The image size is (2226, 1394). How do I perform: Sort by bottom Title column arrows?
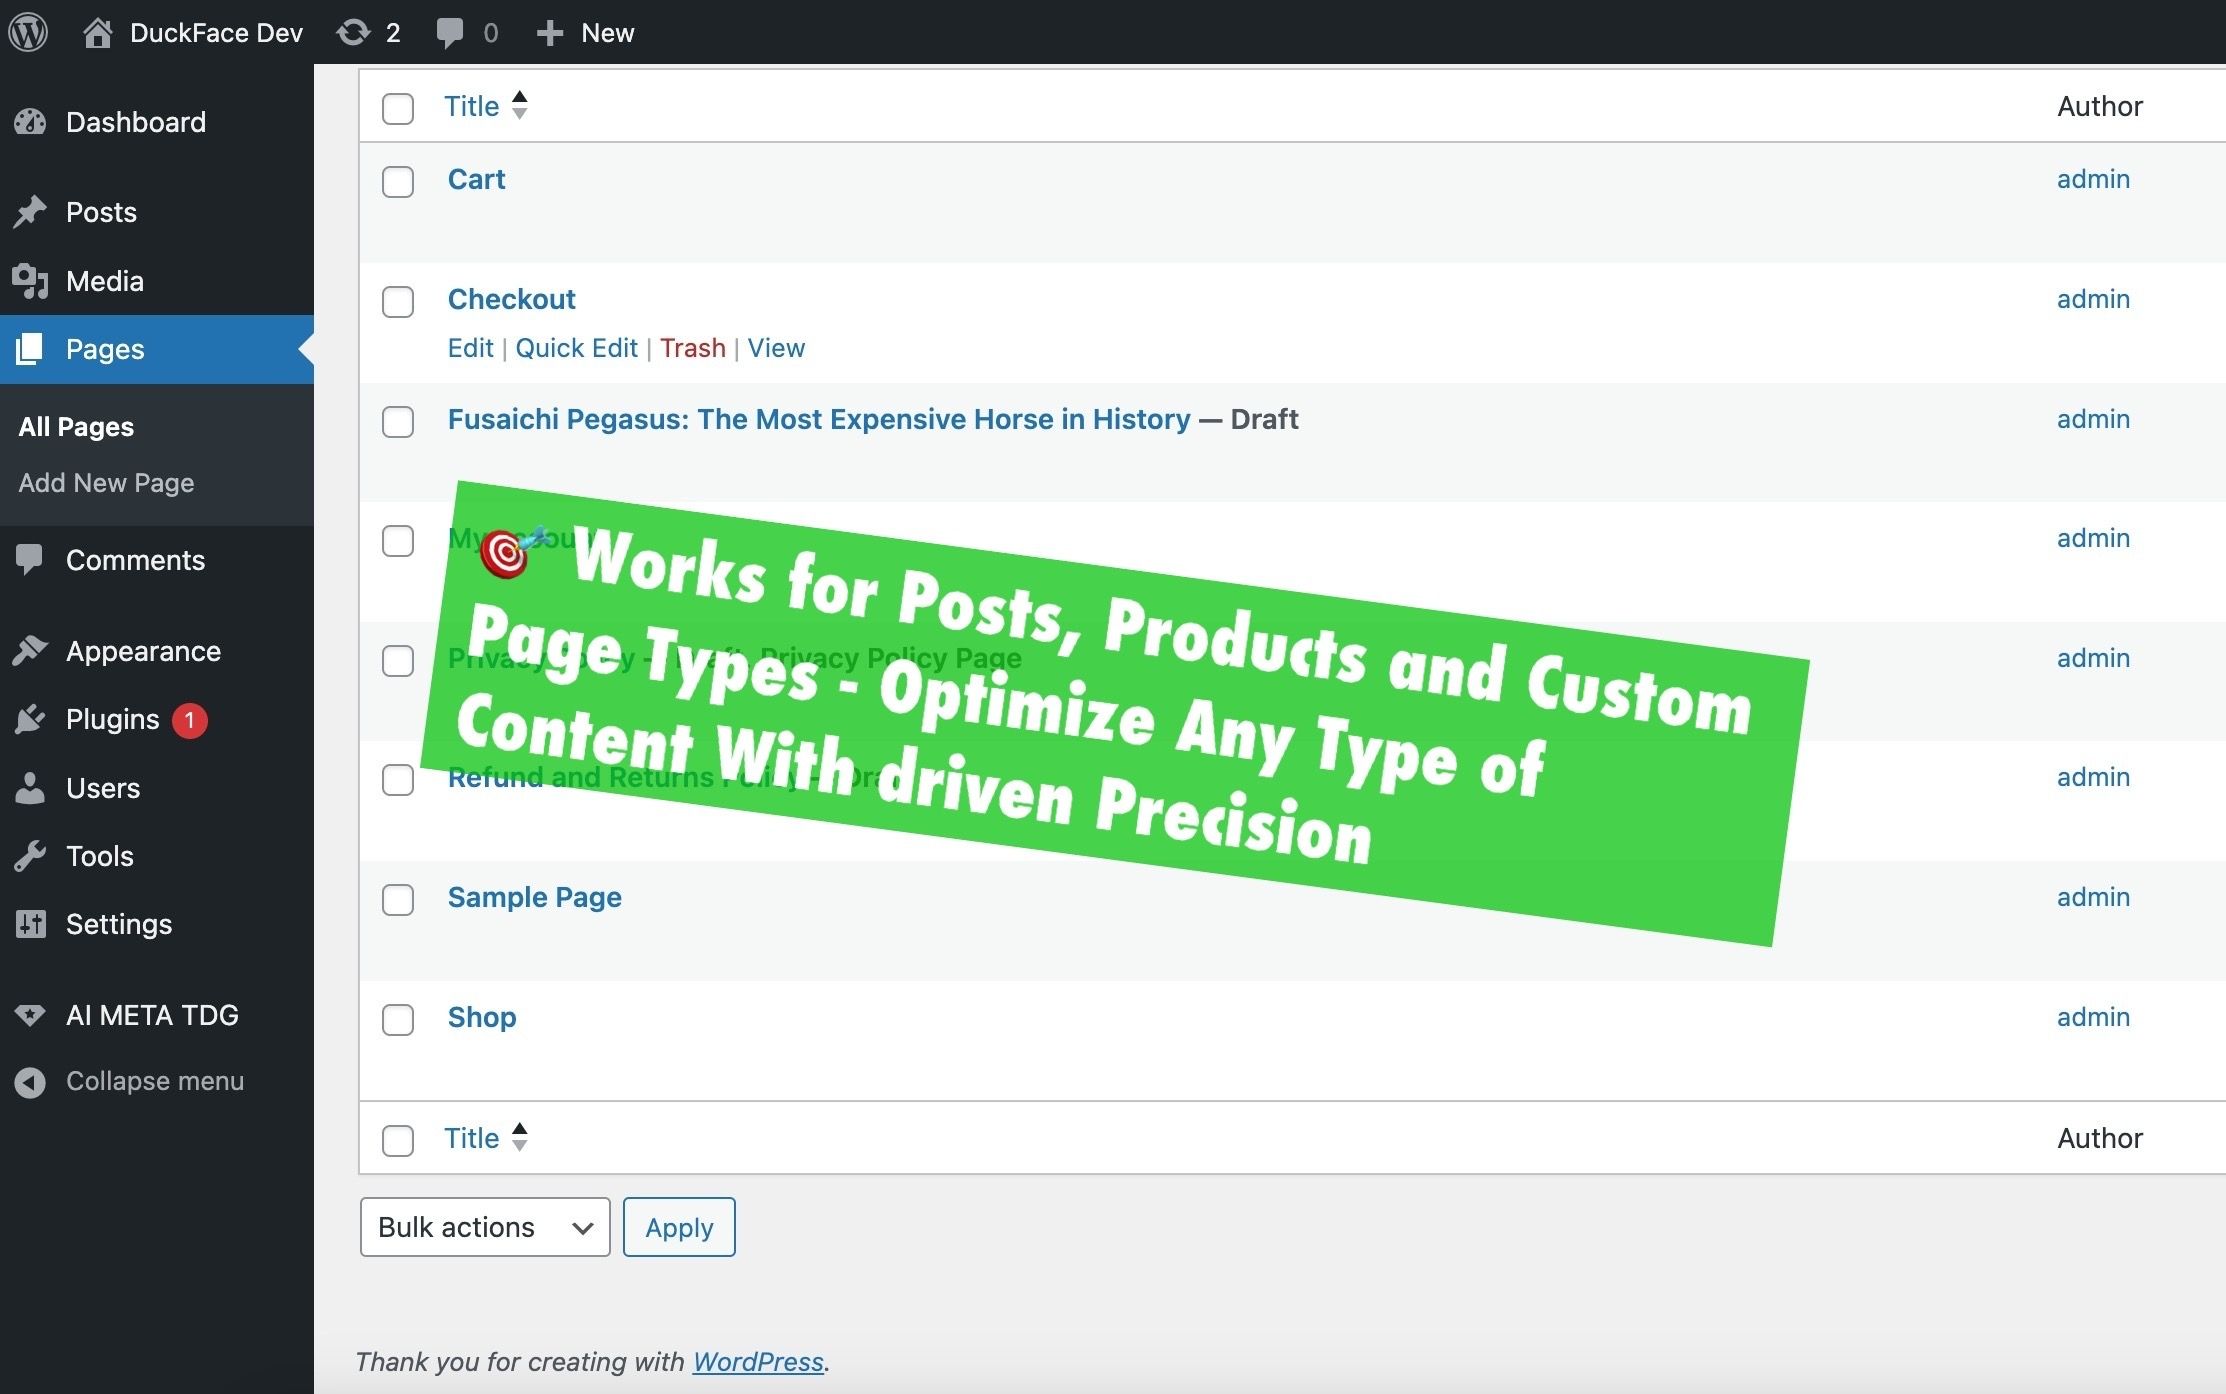point(519,1137)
